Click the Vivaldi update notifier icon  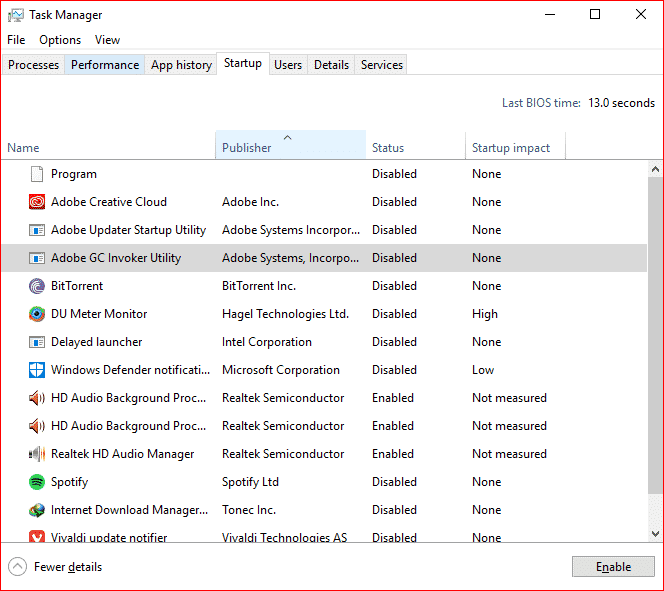tap(37, 536)
